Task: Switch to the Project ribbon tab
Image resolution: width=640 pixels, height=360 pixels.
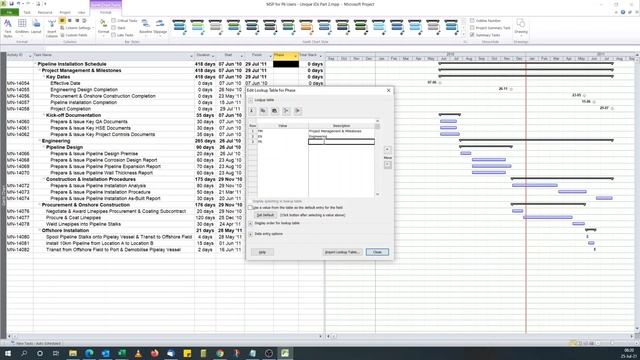Action: [65, 12]
